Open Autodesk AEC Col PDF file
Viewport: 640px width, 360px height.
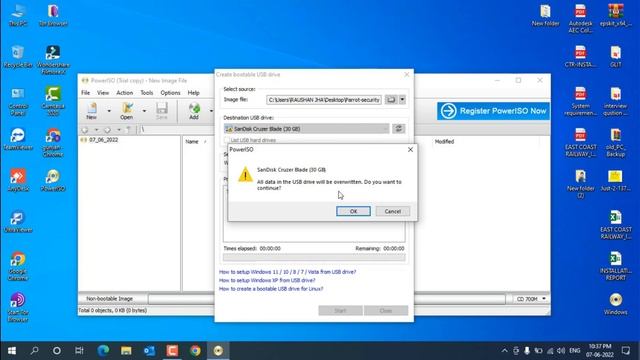click(x=580, y=18)
